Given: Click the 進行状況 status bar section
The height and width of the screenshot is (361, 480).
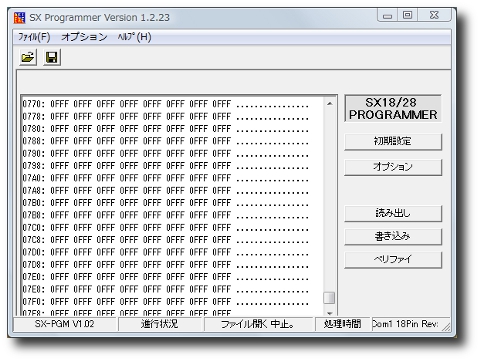Looking at the screenshot, I should (x=160, y=324).
